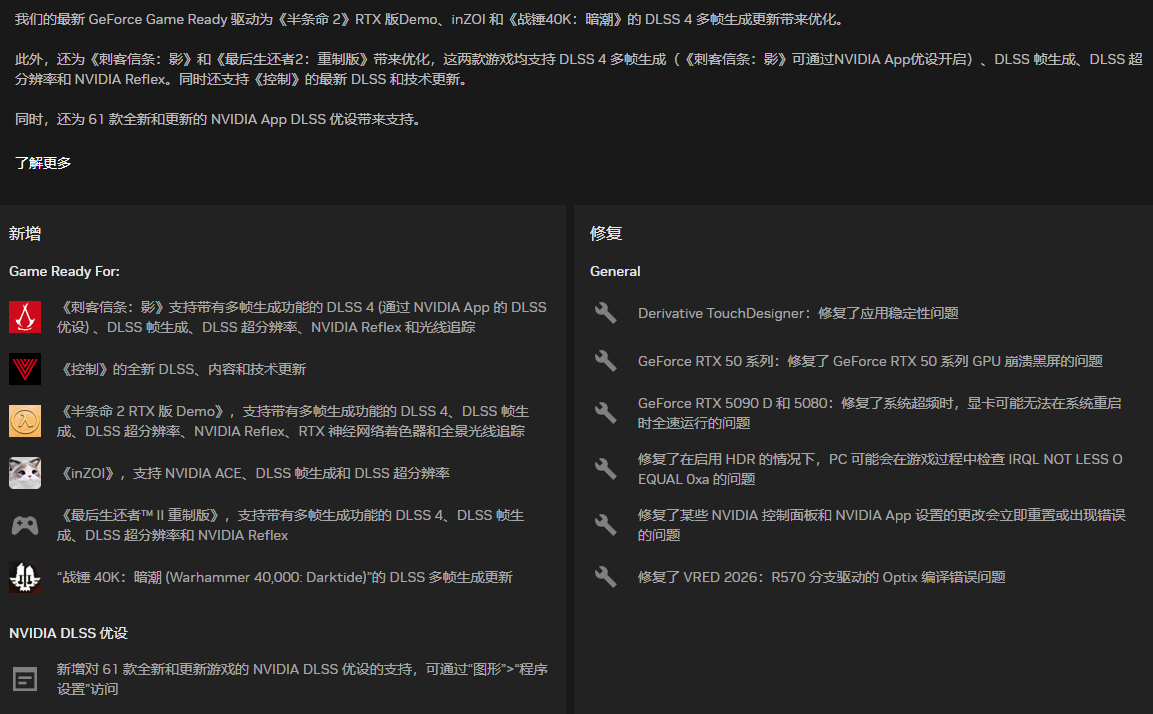Click the DLSS 优设 list document icon
Image resolution: width=1153 pixels, height=714 pixels.
pyautogui.click(x=24, y=679)
